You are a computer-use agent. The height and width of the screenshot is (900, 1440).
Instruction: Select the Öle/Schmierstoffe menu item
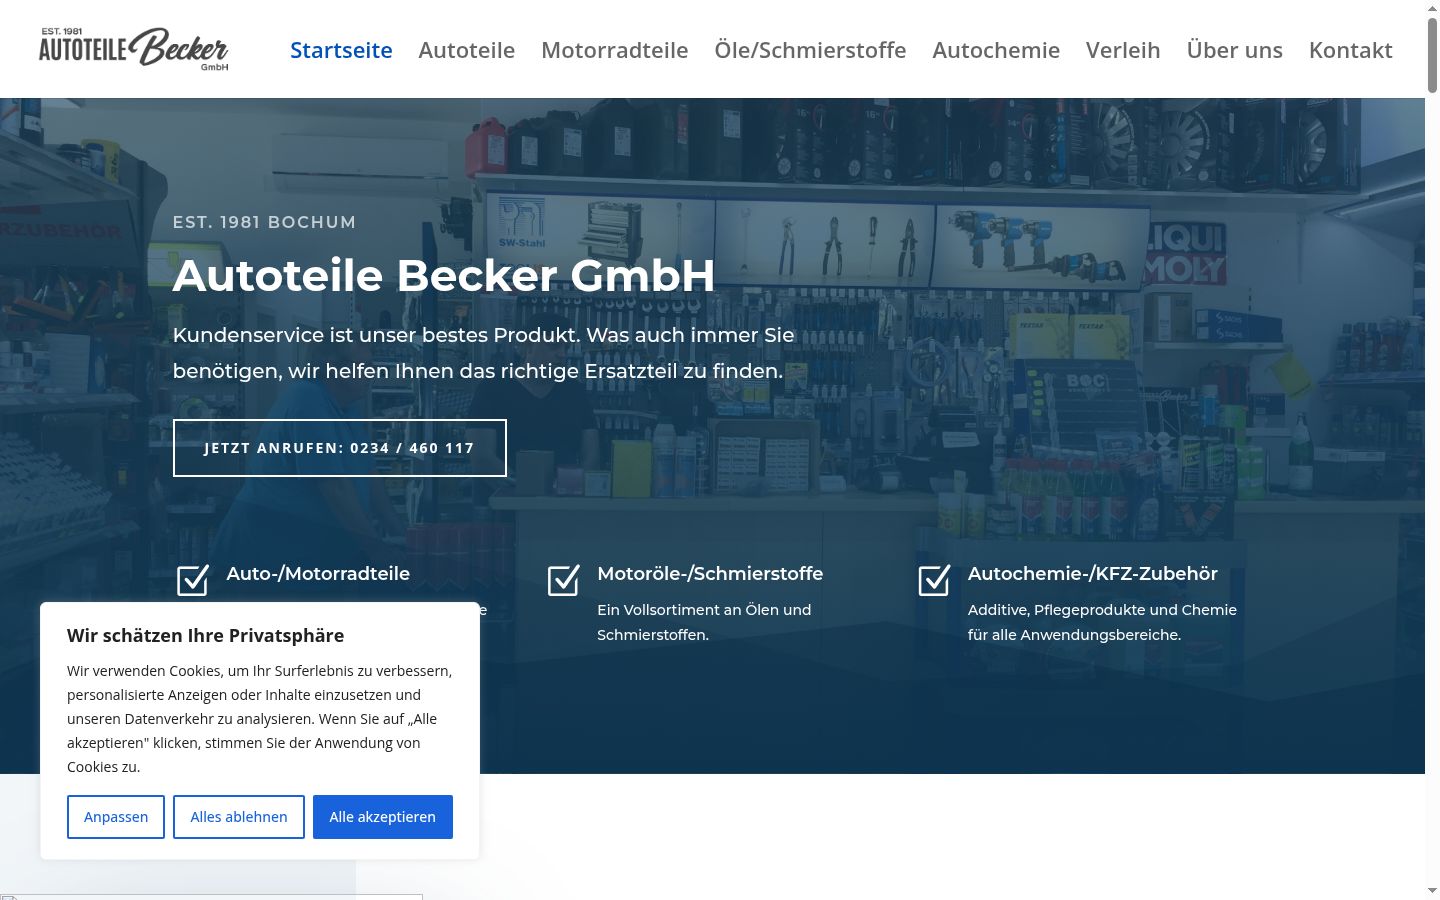coord(810,50)
